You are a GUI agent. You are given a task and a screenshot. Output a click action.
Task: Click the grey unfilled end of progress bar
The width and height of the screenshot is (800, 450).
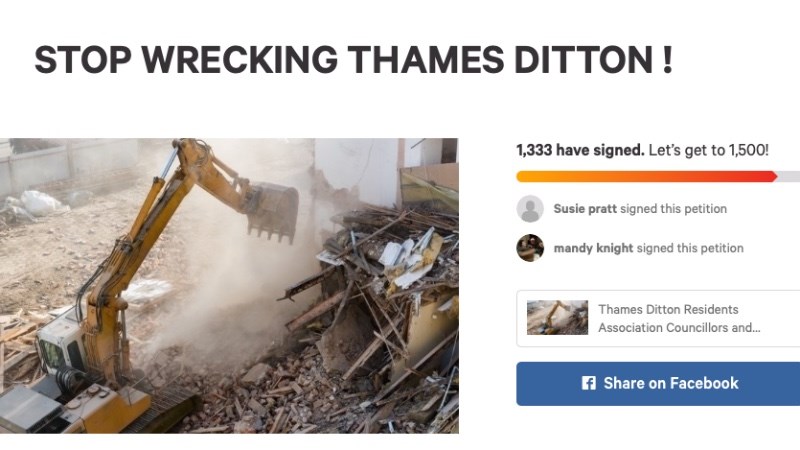point(789,177)
